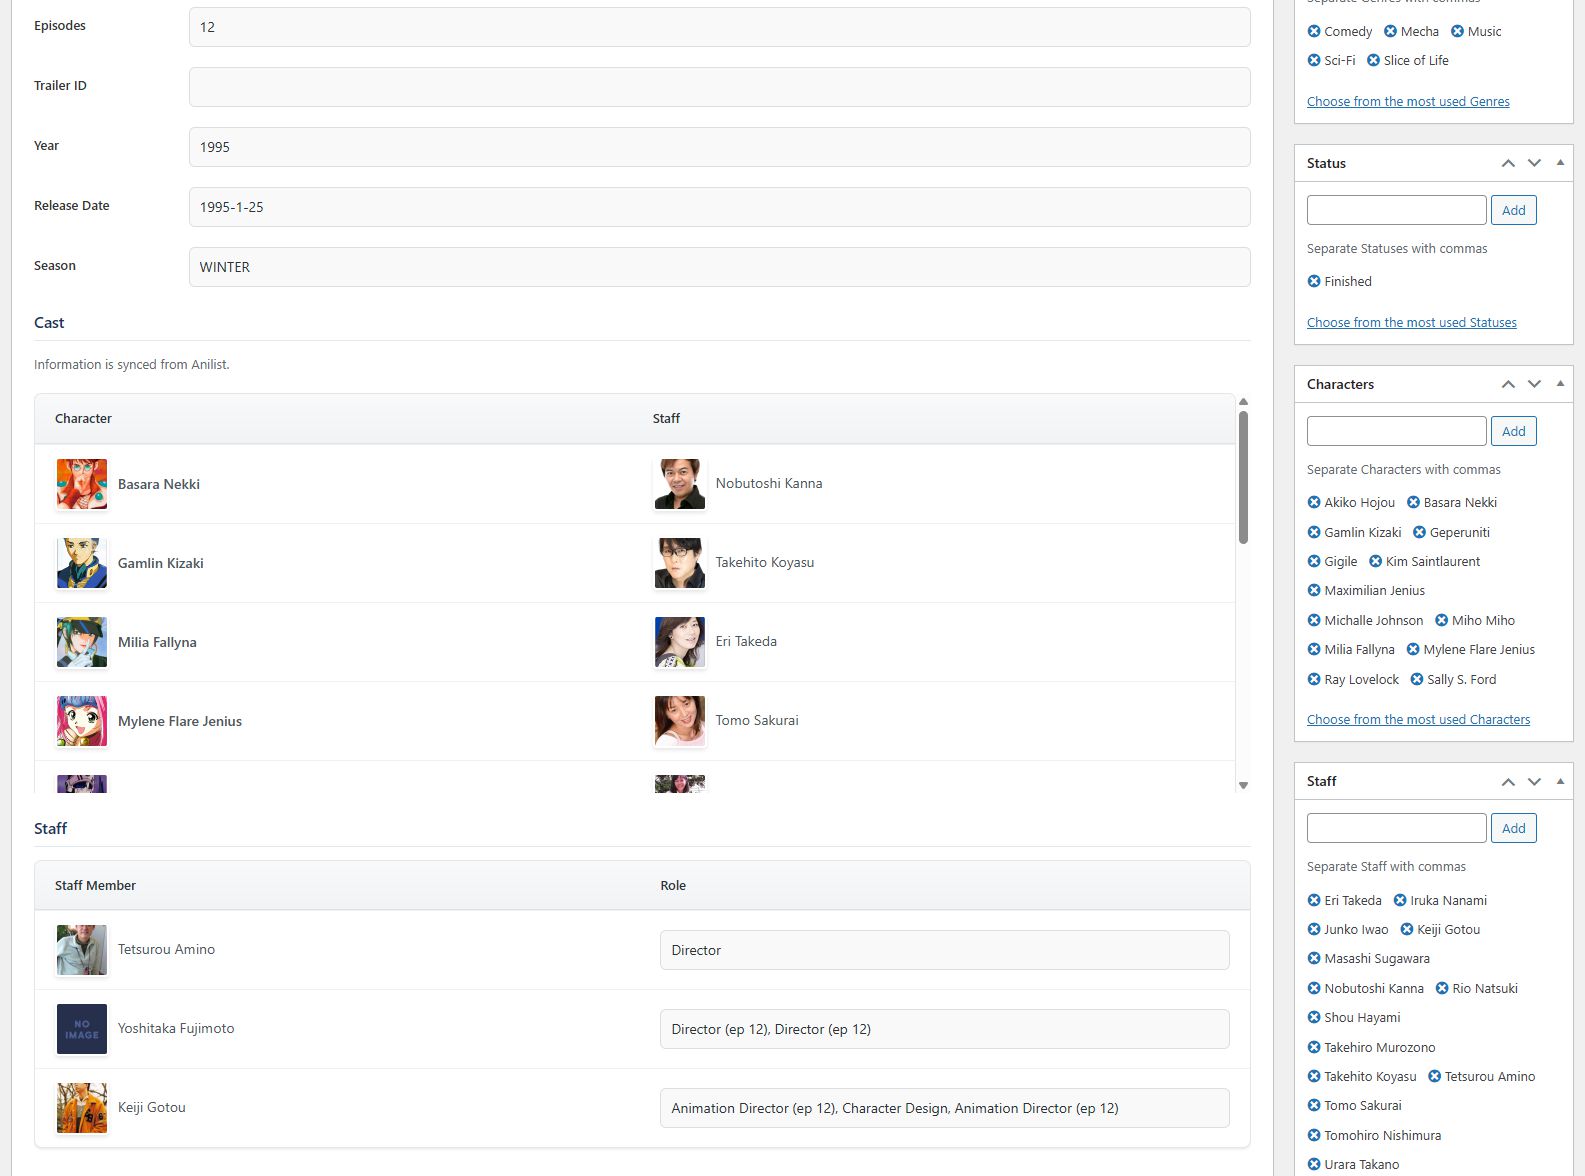Screen dimensions: 1585x1176
Task: Add a new Status term
Action: 1514,210
